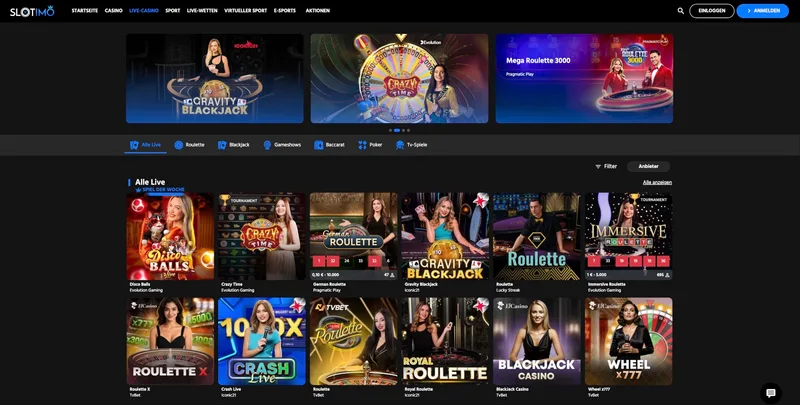The height and width of the screenshot is (405, 800).
Task: Select the last carousel pagination dot
Action: 408,131
